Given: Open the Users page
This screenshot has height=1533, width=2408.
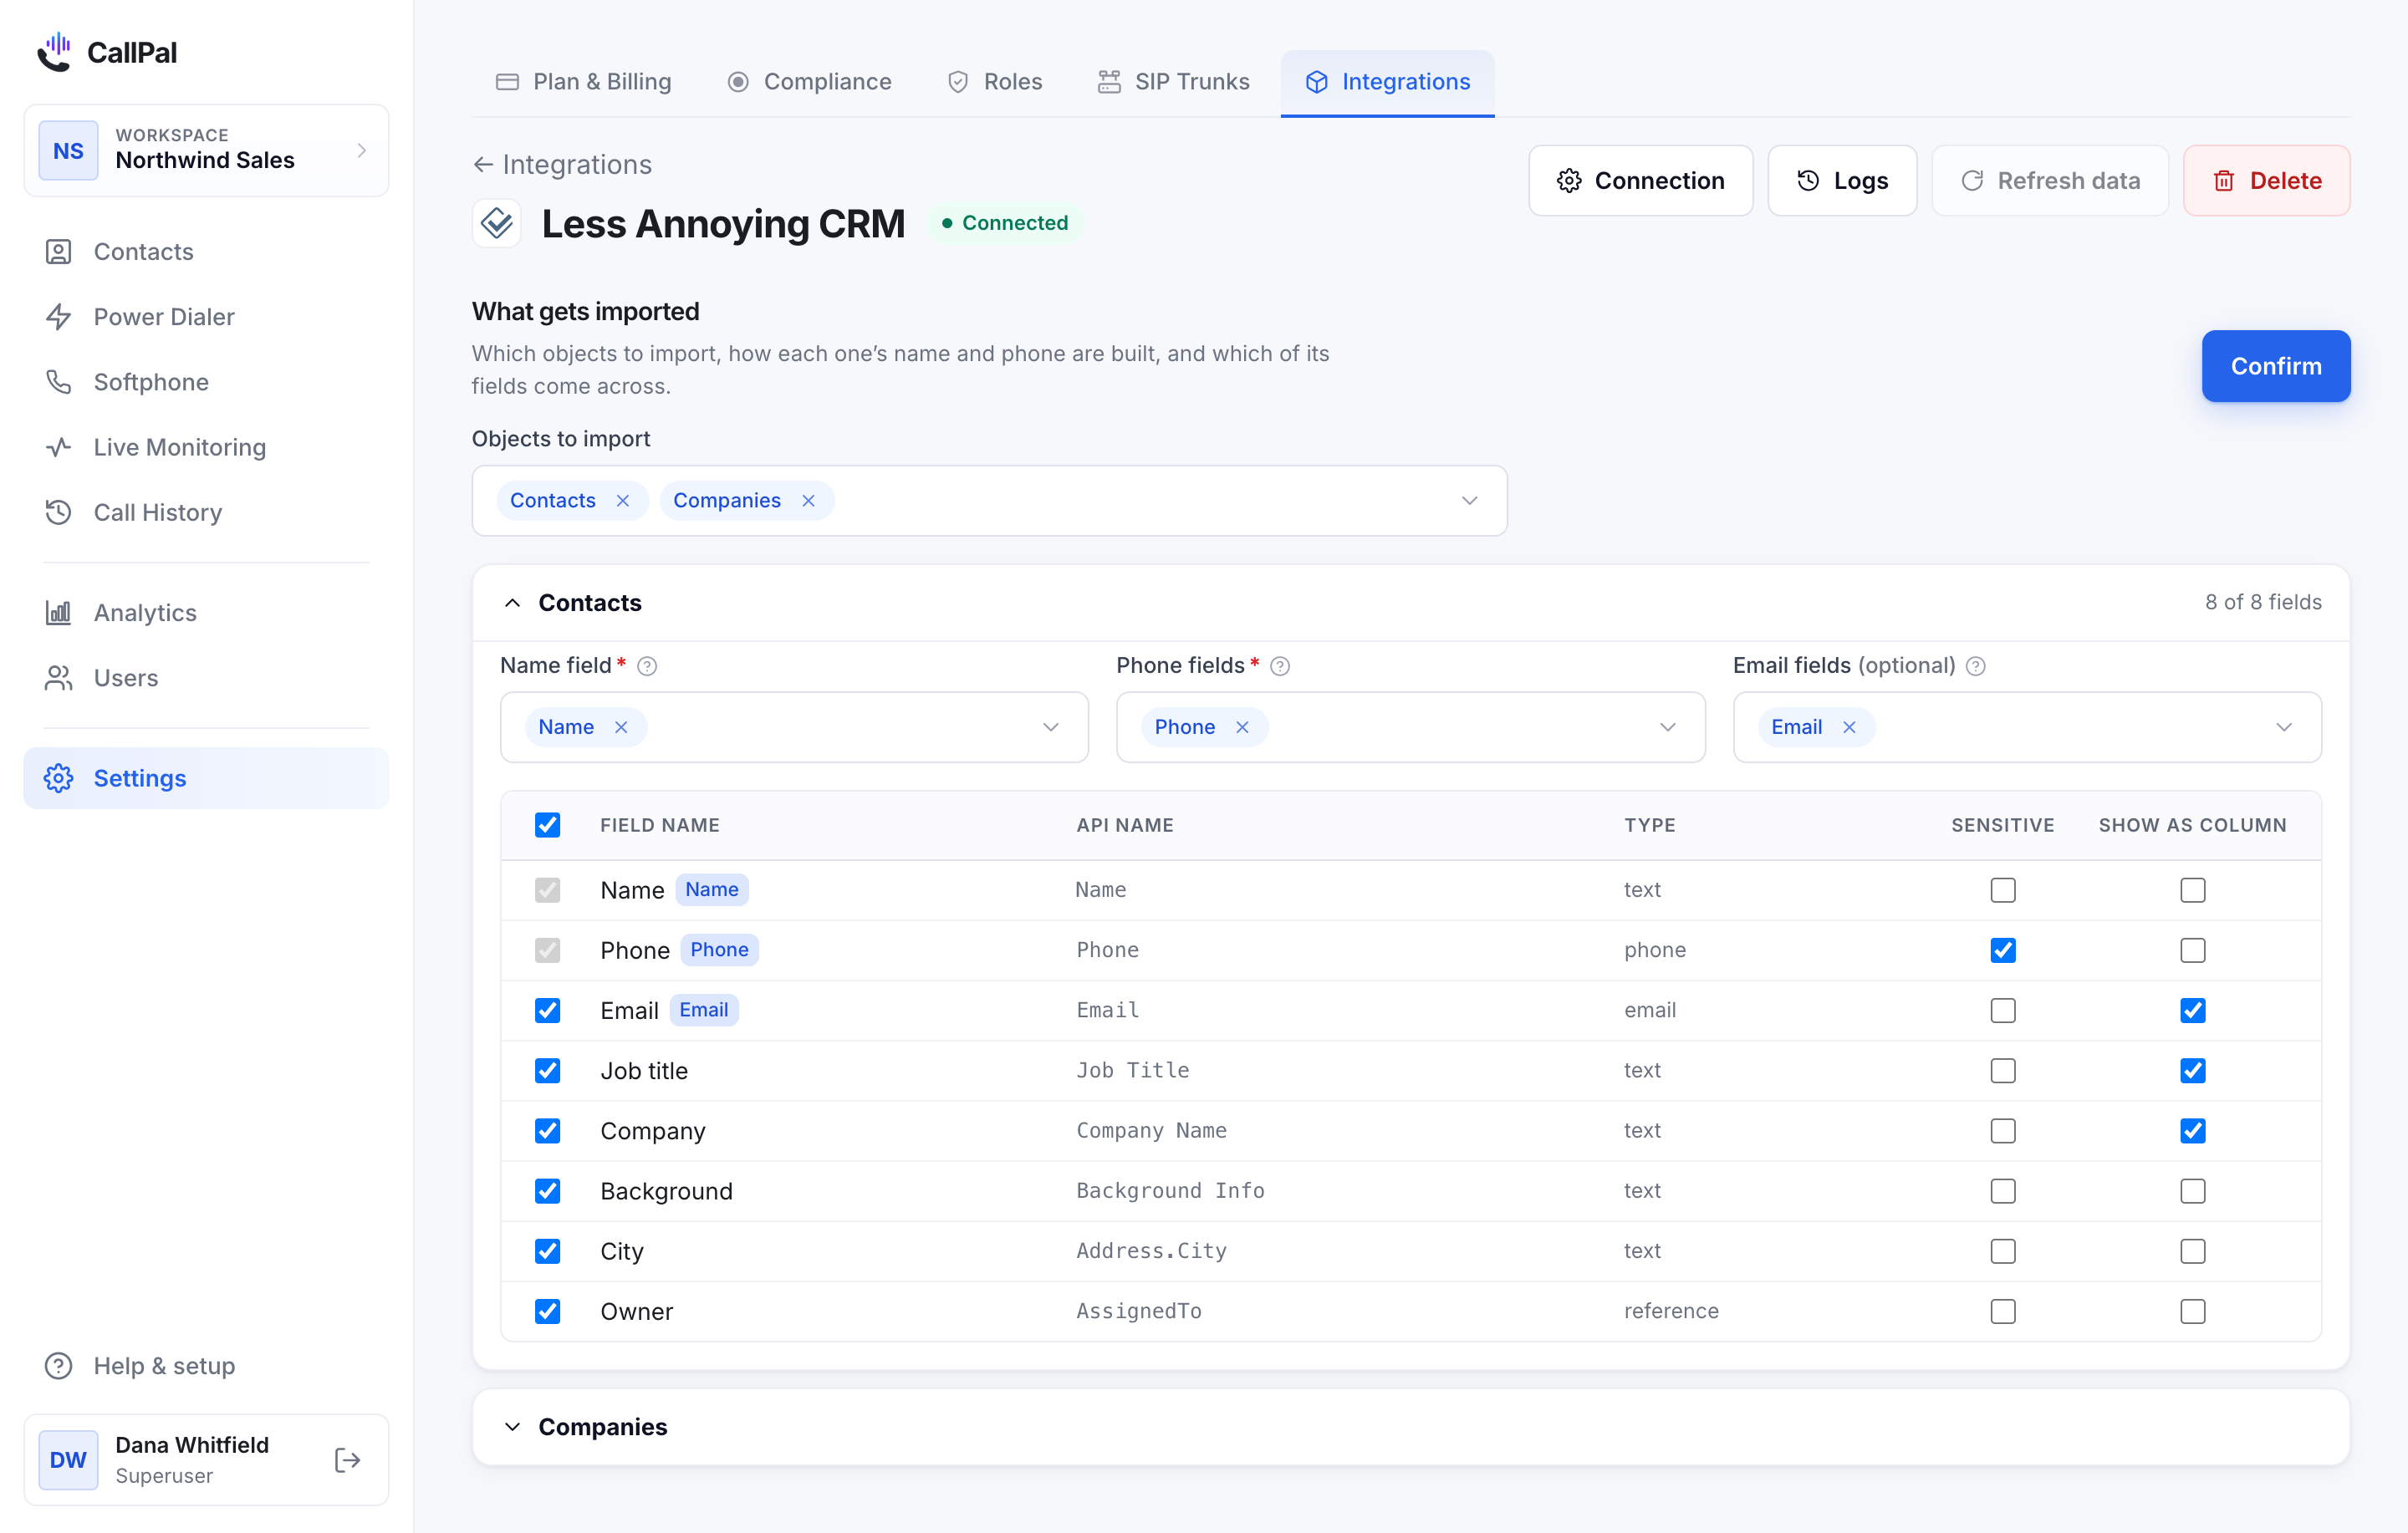Looking at the screenshot, I should [206, 678].
